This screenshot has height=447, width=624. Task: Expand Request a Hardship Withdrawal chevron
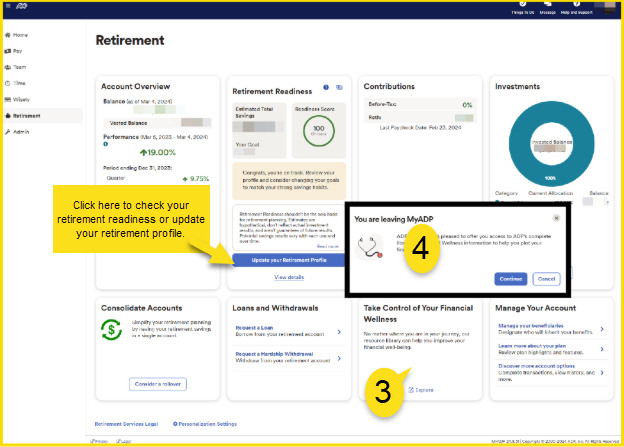click(x=339, y=358)
